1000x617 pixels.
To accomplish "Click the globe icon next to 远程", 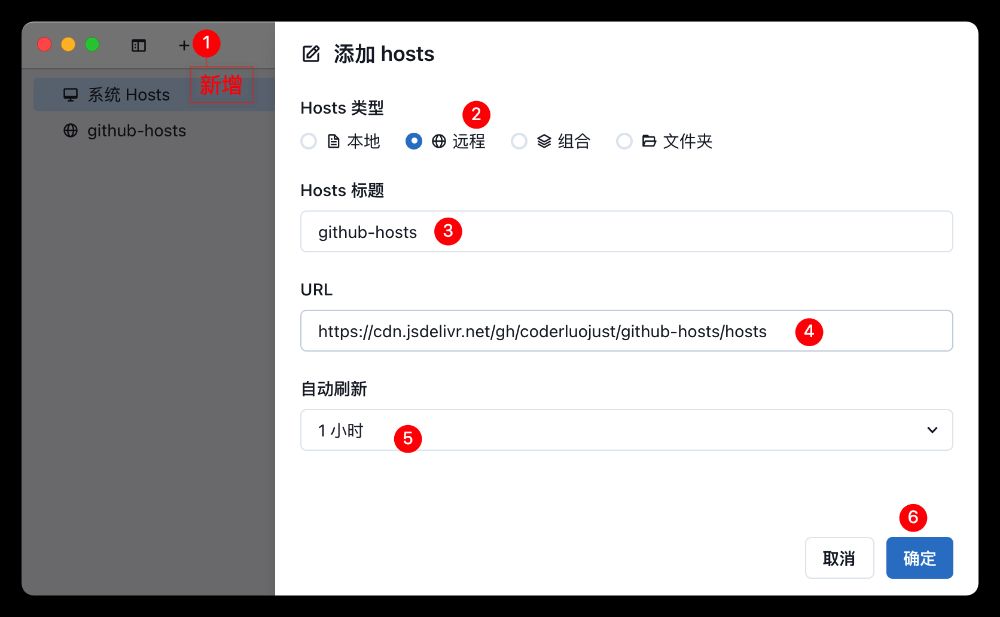I will [x=438, y=141].
